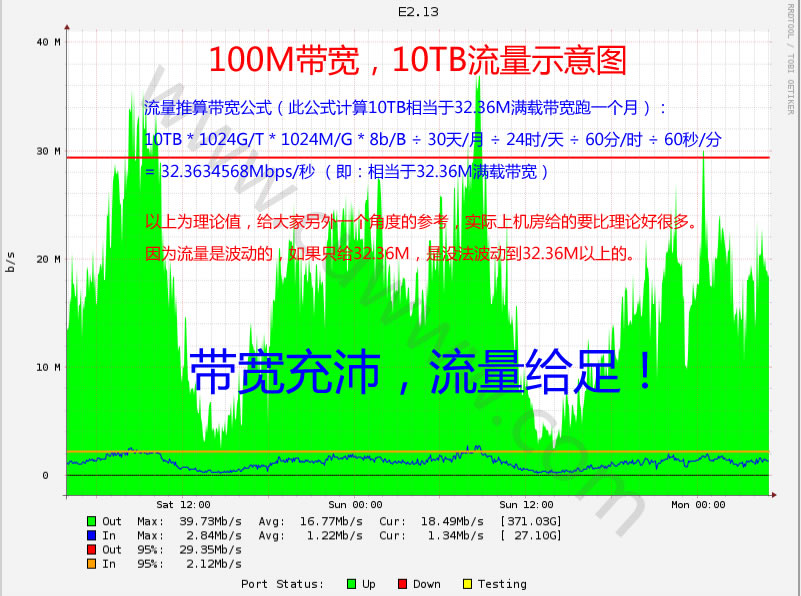This screenshot has width=801, height=596.
Task: Click the red Down port status square
Action: coord(403,584)
